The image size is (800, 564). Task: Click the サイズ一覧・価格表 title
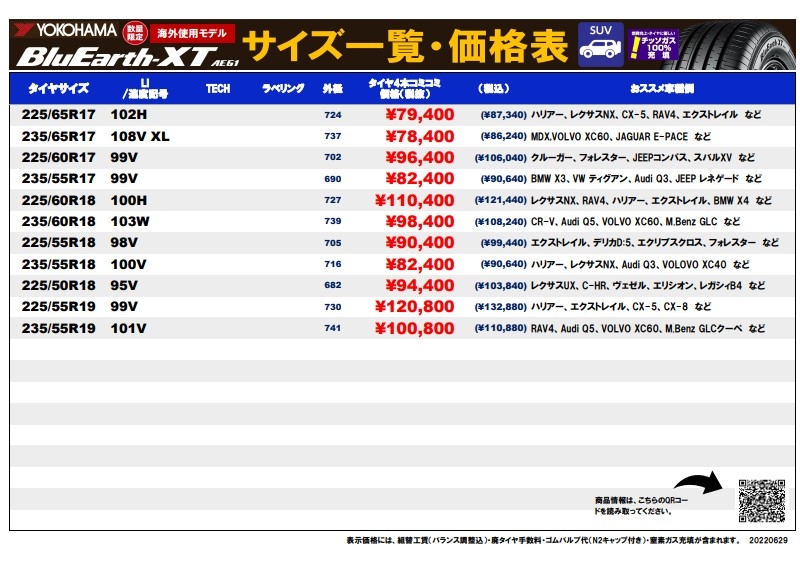pyautogui.click(x=406, y=46)
